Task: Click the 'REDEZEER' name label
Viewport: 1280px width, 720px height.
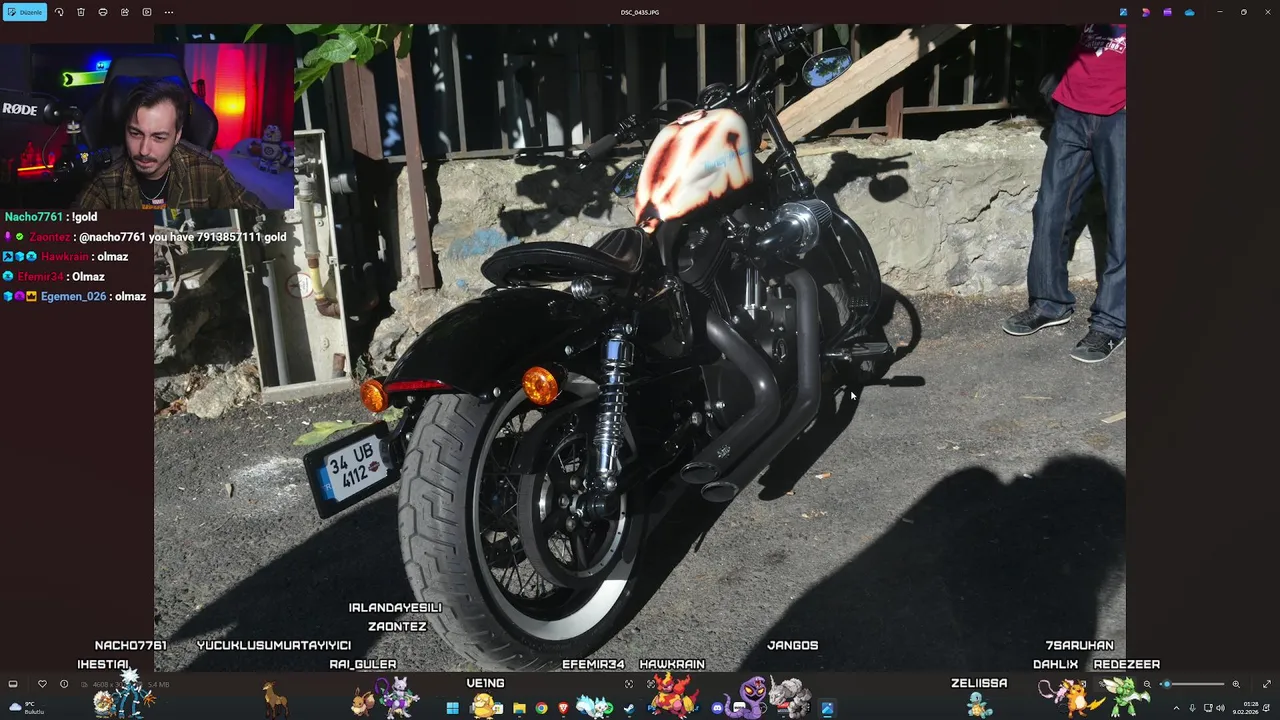Action: pos(1127,665)
